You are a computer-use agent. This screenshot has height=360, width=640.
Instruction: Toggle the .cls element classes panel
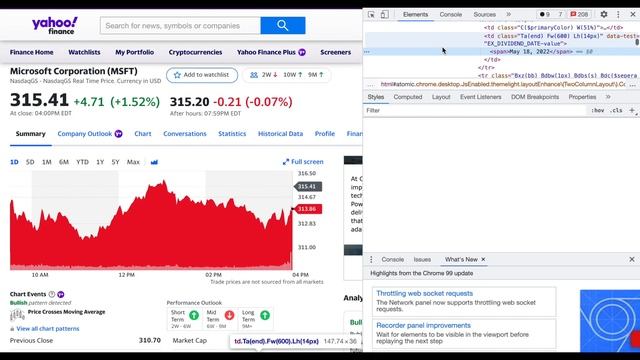coord(617,110)
